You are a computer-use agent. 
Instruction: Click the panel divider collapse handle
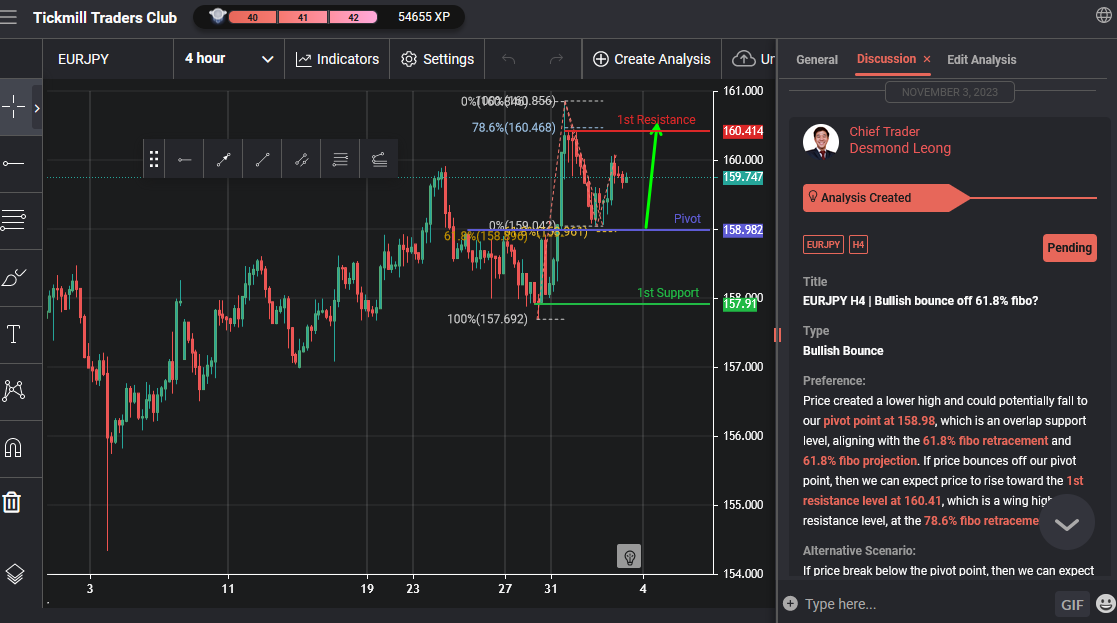tap(777, 334)
